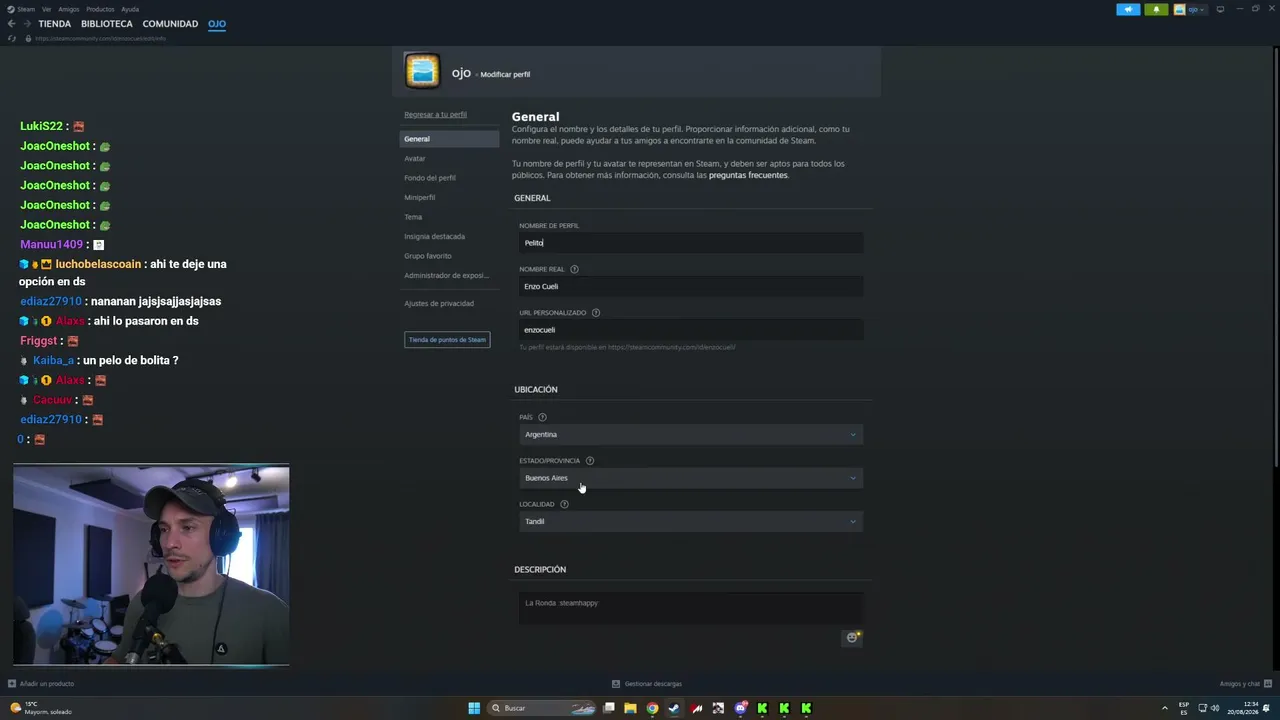The width and height of the screenshot is (1280, 720).
Task: Select Fondo del perfil in the sidebar
Action: [430, 178]
